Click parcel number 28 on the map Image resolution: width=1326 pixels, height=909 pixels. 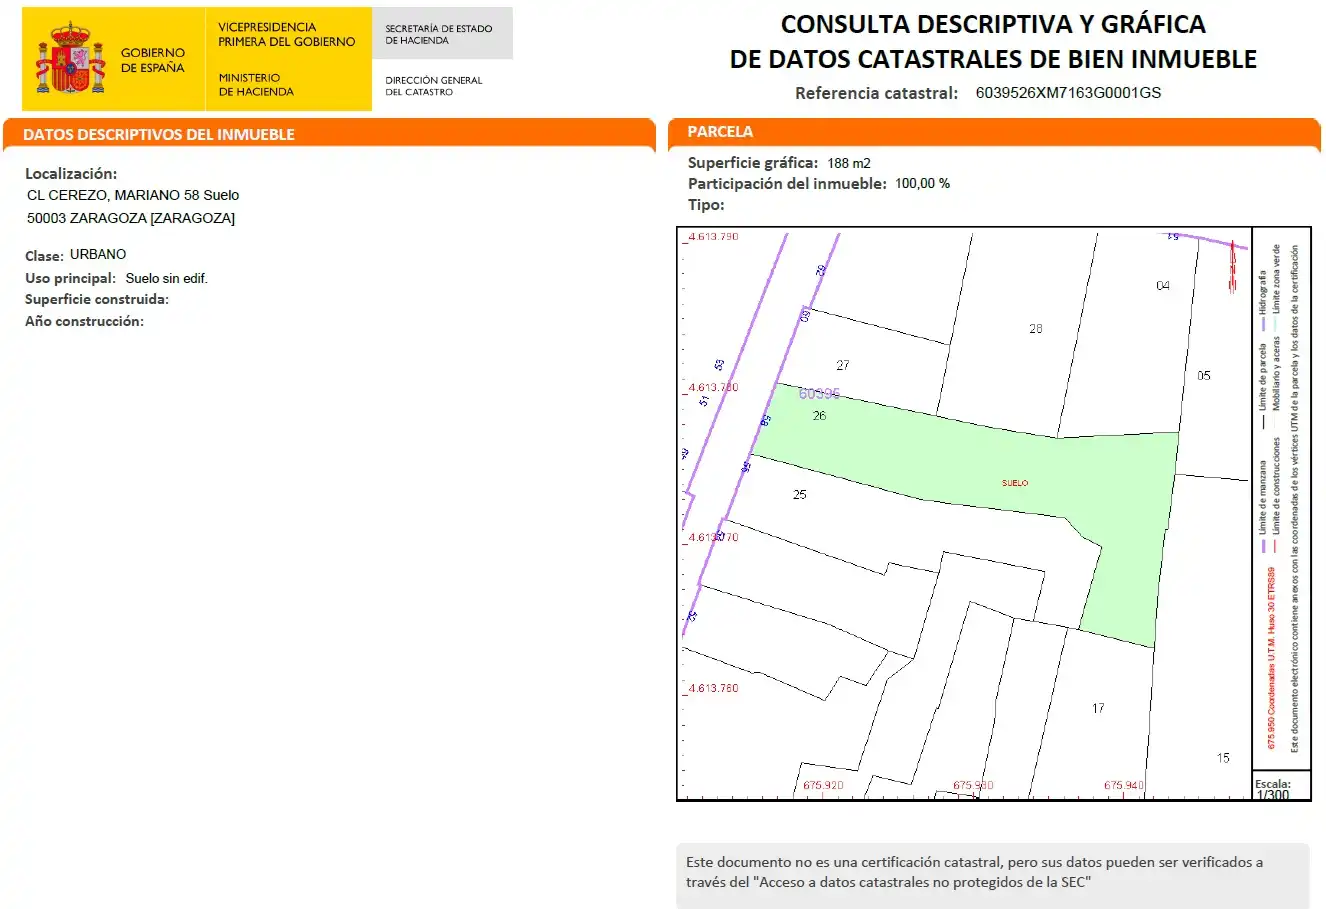(1035, 328)
